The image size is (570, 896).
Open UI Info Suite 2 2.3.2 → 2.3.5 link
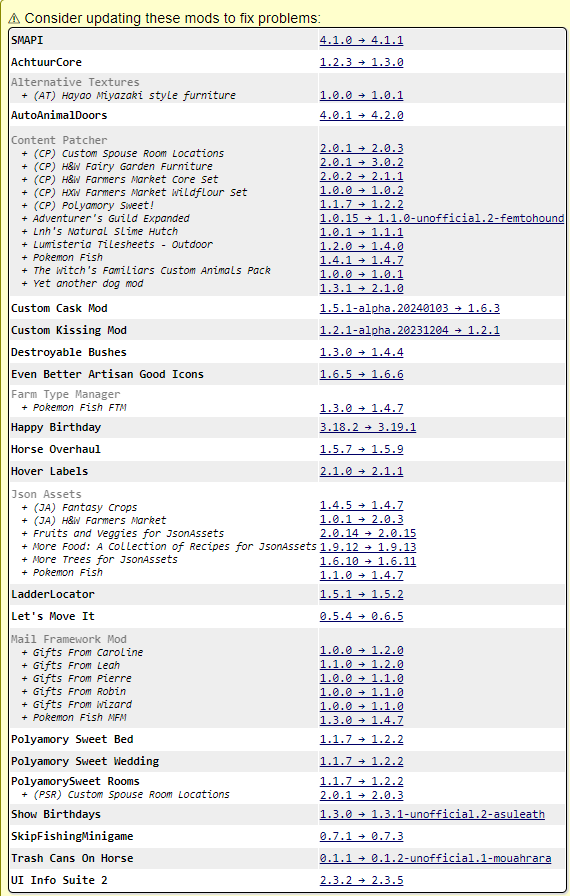[361, 881]
